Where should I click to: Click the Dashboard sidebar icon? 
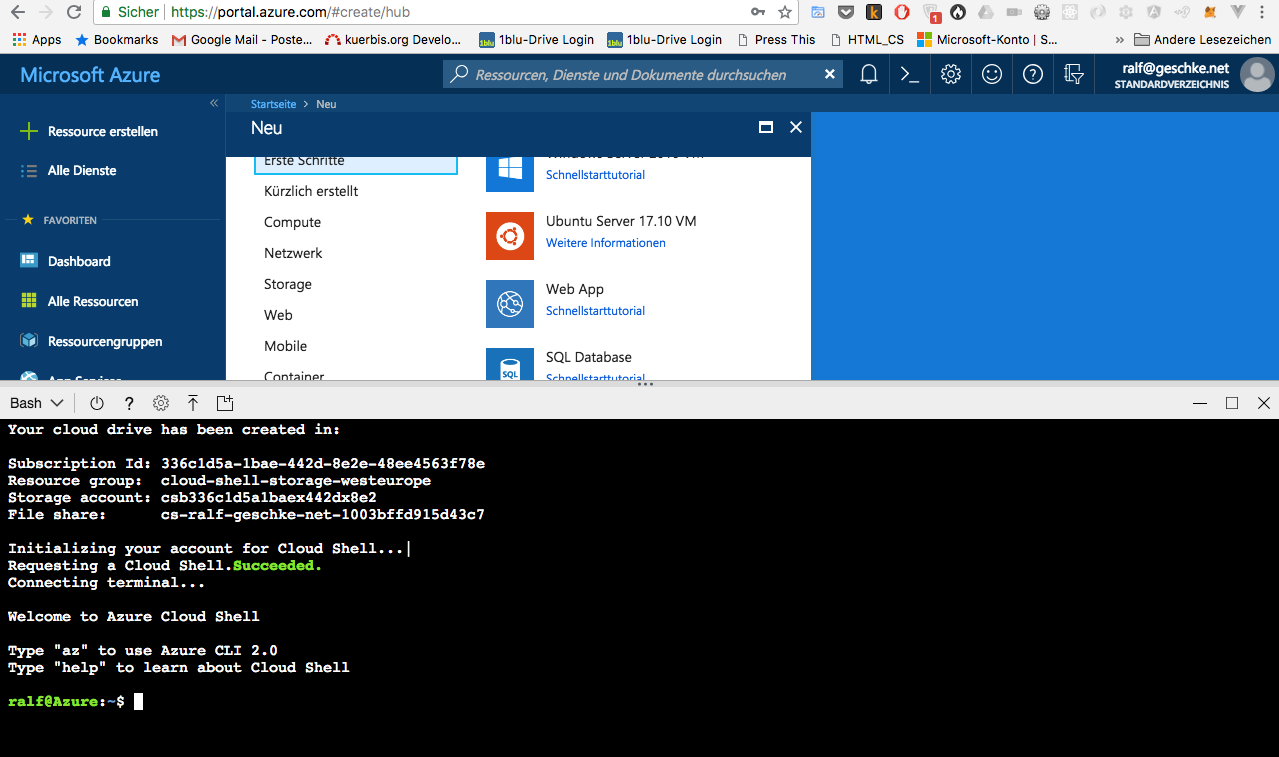coord(29,261)
